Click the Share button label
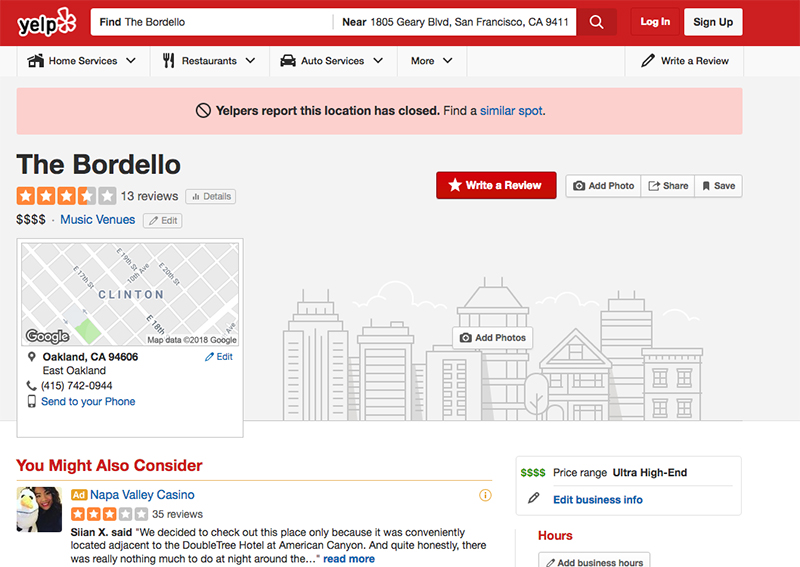The width and height of the screenshot is (800, 567). [676, 186]
